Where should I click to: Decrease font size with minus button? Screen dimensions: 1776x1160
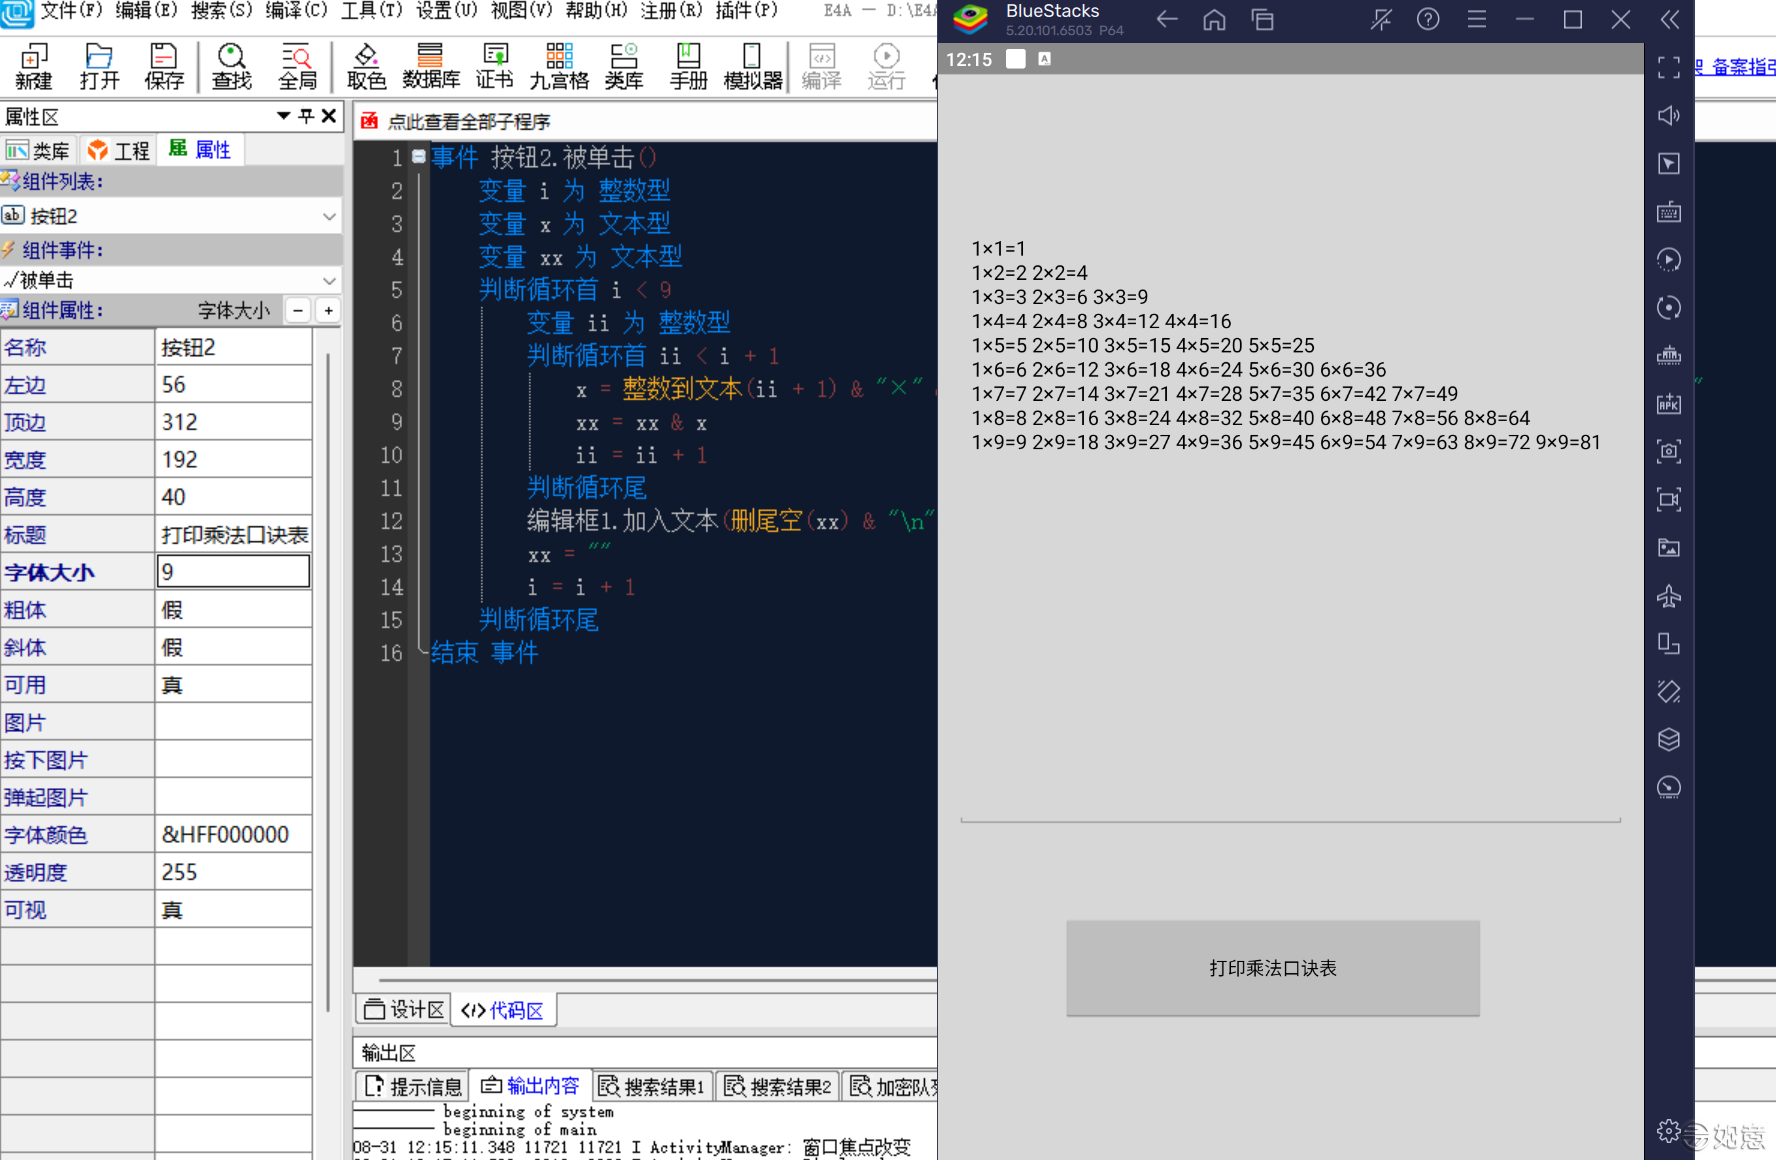coord(298,310)
